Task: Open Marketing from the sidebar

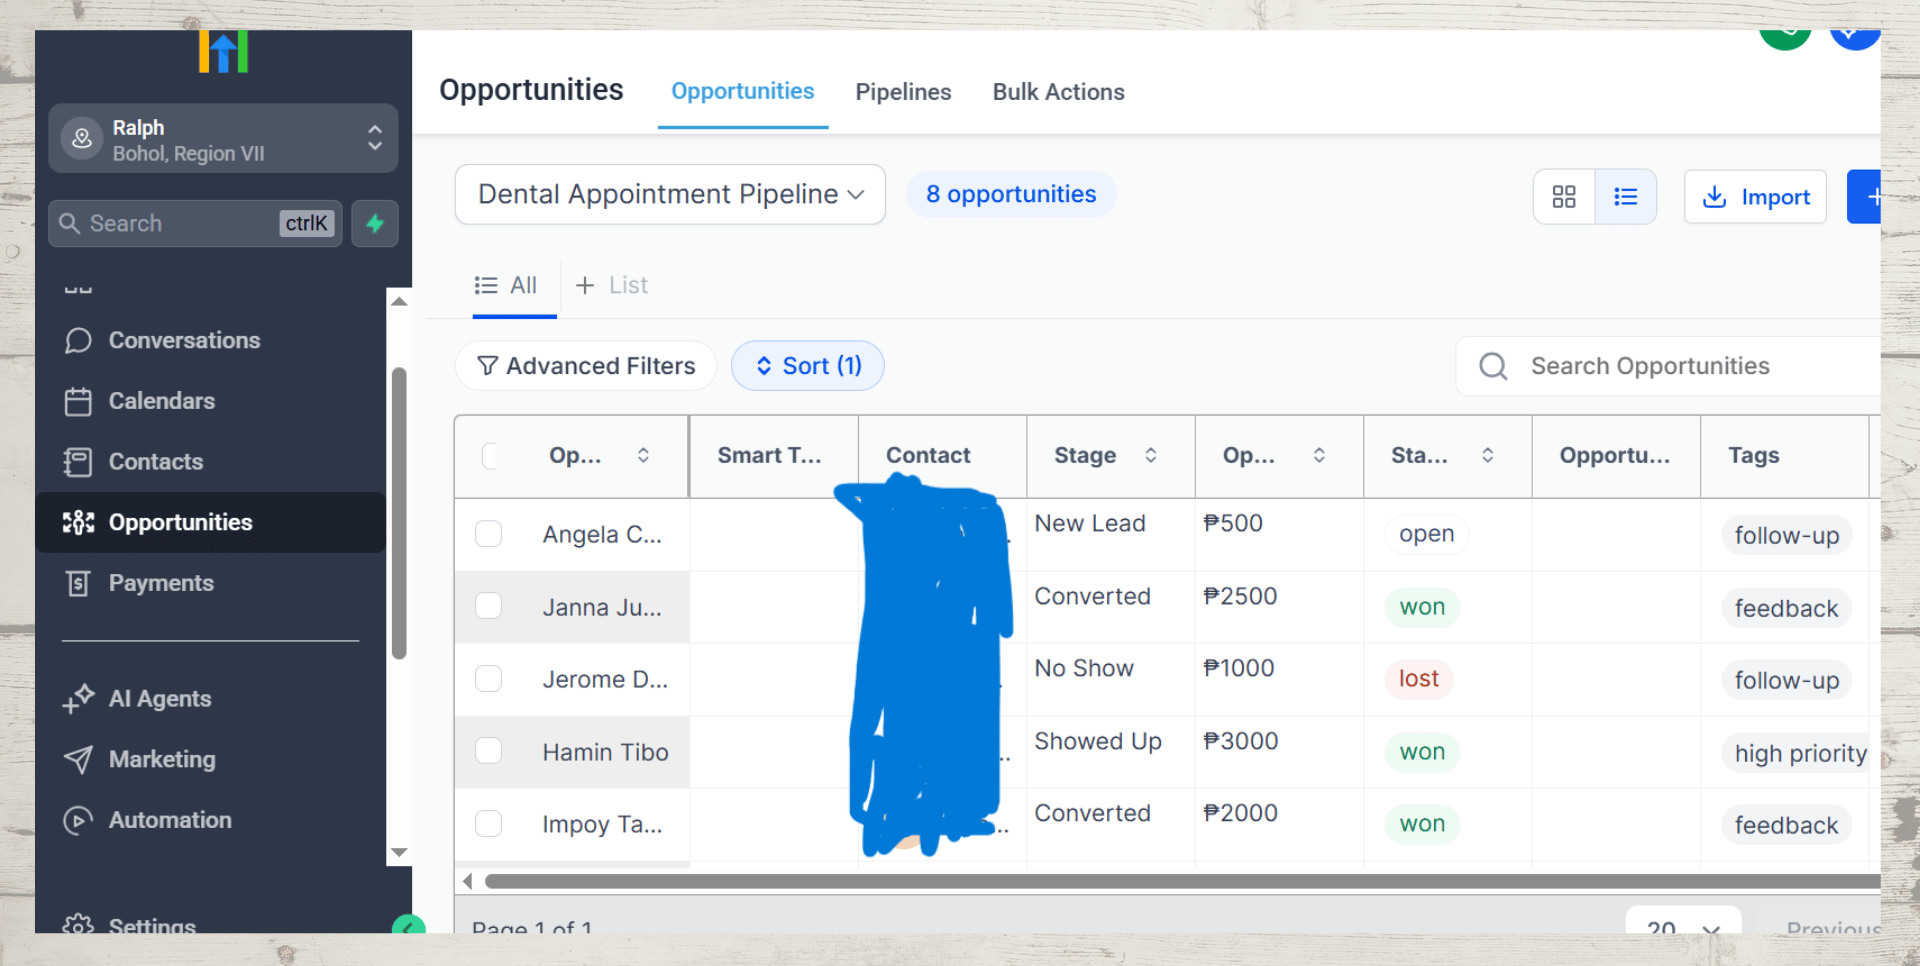Action: [161, 760]
